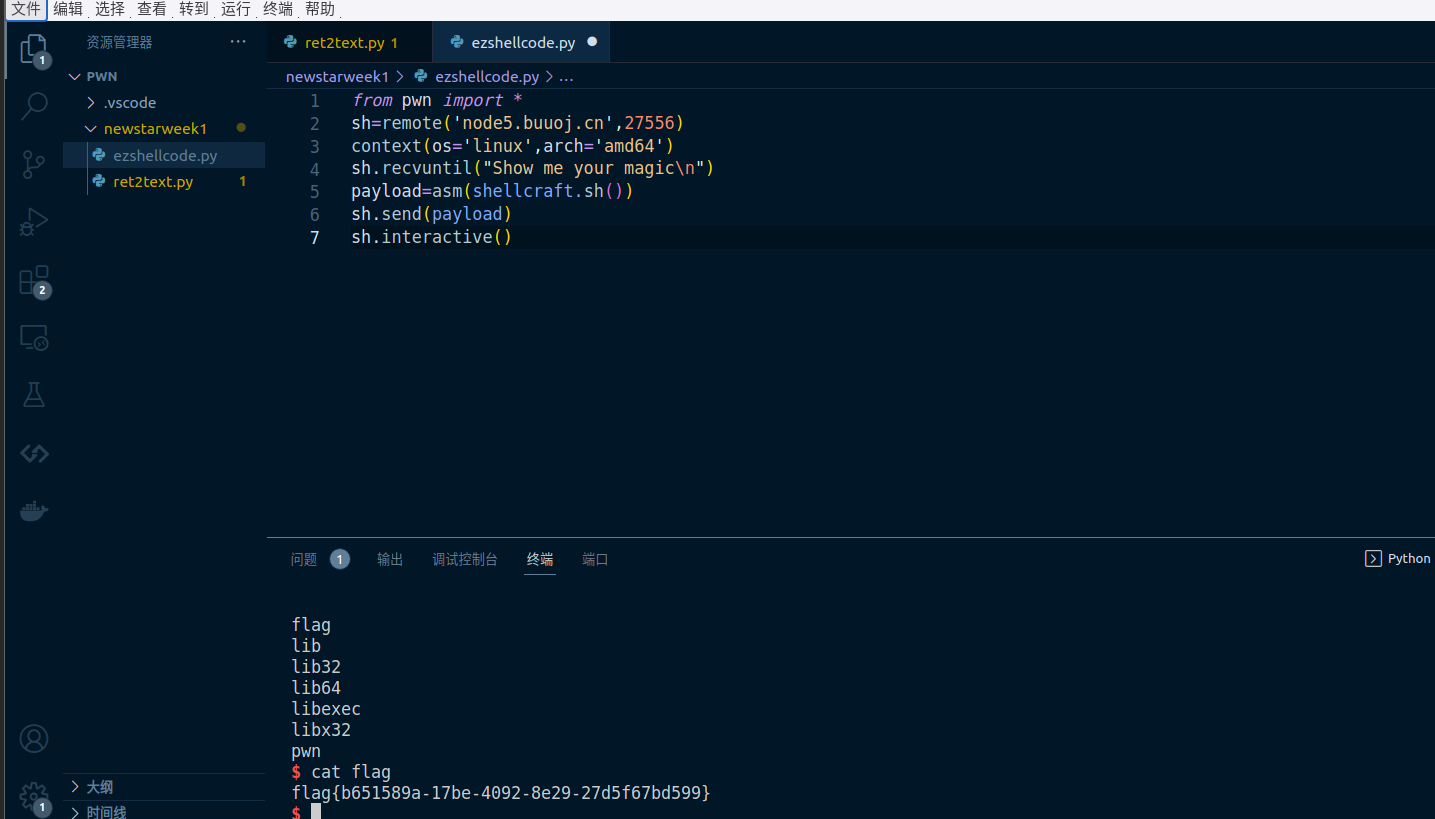Collapse the newstarweek1 folder
Screen dimensions: 1435x819
(x=92, y=129)
